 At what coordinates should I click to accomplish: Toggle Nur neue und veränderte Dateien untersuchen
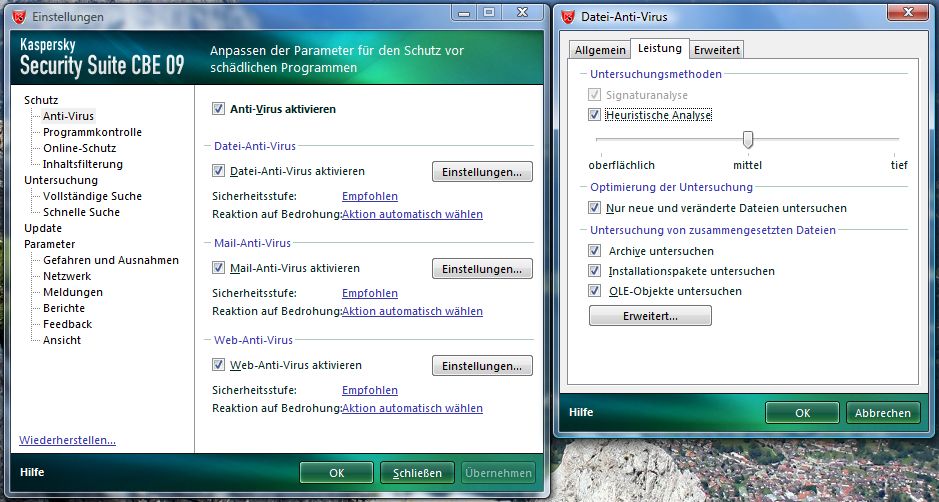coord(594,208)
